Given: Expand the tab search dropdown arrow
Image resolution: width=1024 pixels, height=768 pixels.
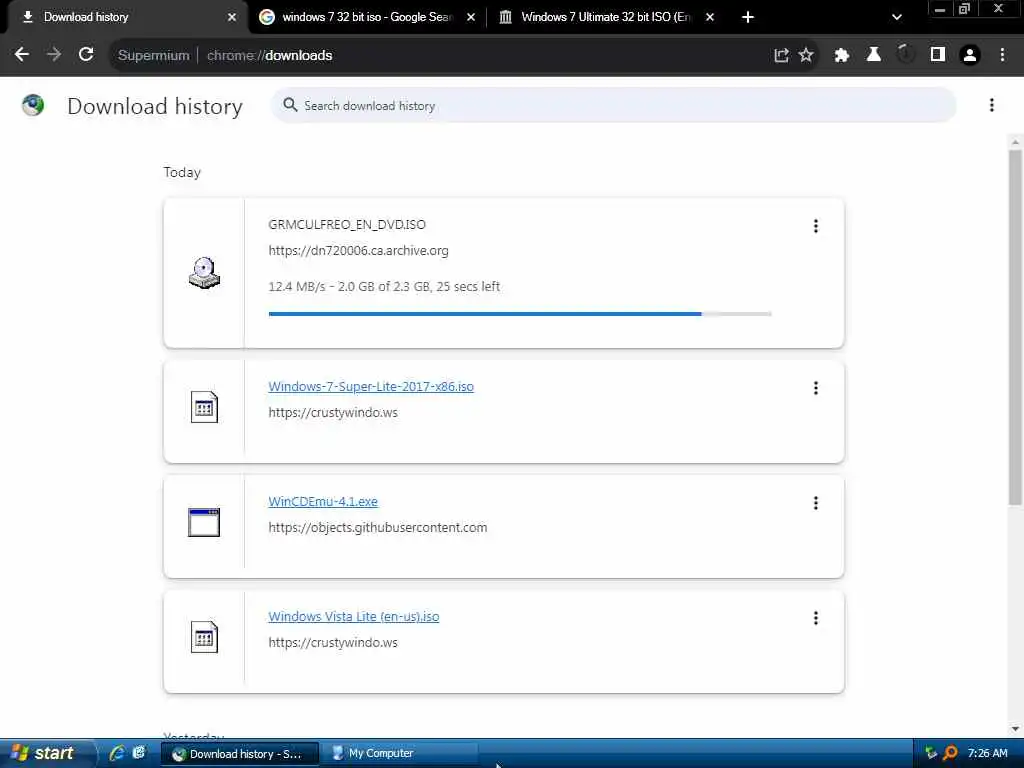Looking at the screenshot, I should (x=897, y=17).
